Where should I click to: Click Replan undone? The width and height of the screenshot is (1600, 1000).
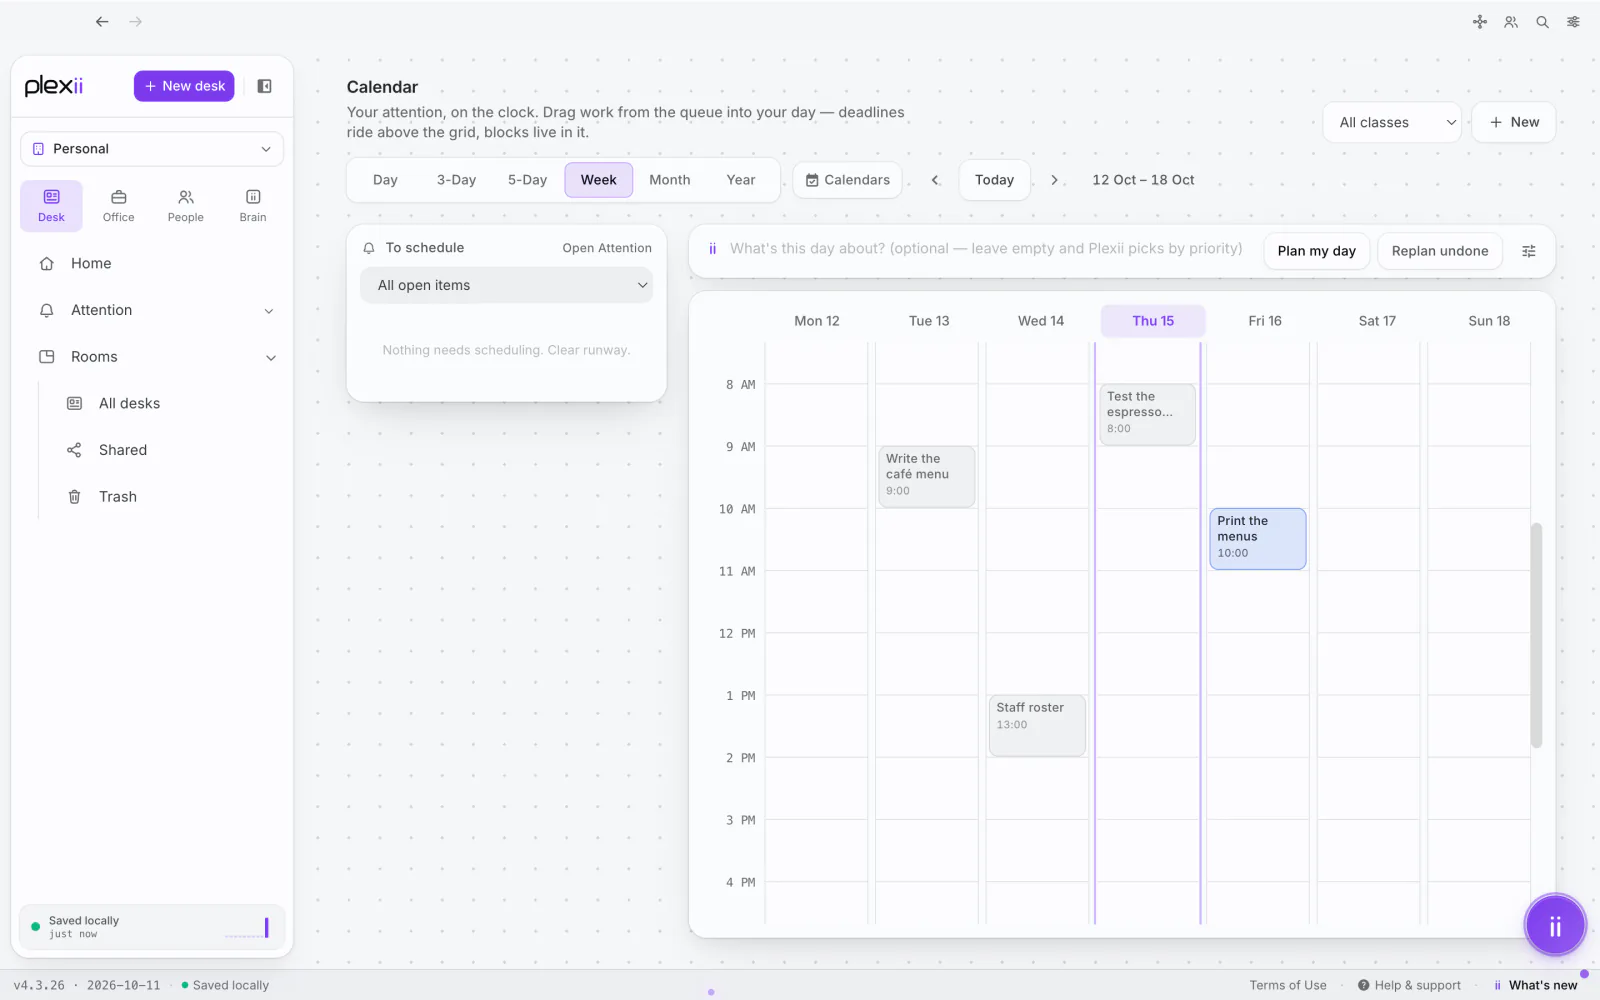pos(1440,251)
